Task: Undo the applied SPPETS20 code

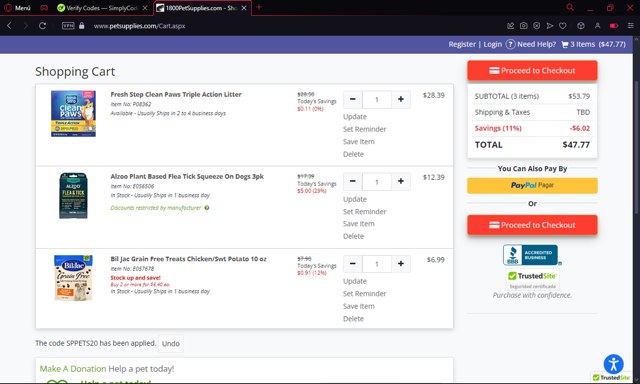Action: point(171,344)
